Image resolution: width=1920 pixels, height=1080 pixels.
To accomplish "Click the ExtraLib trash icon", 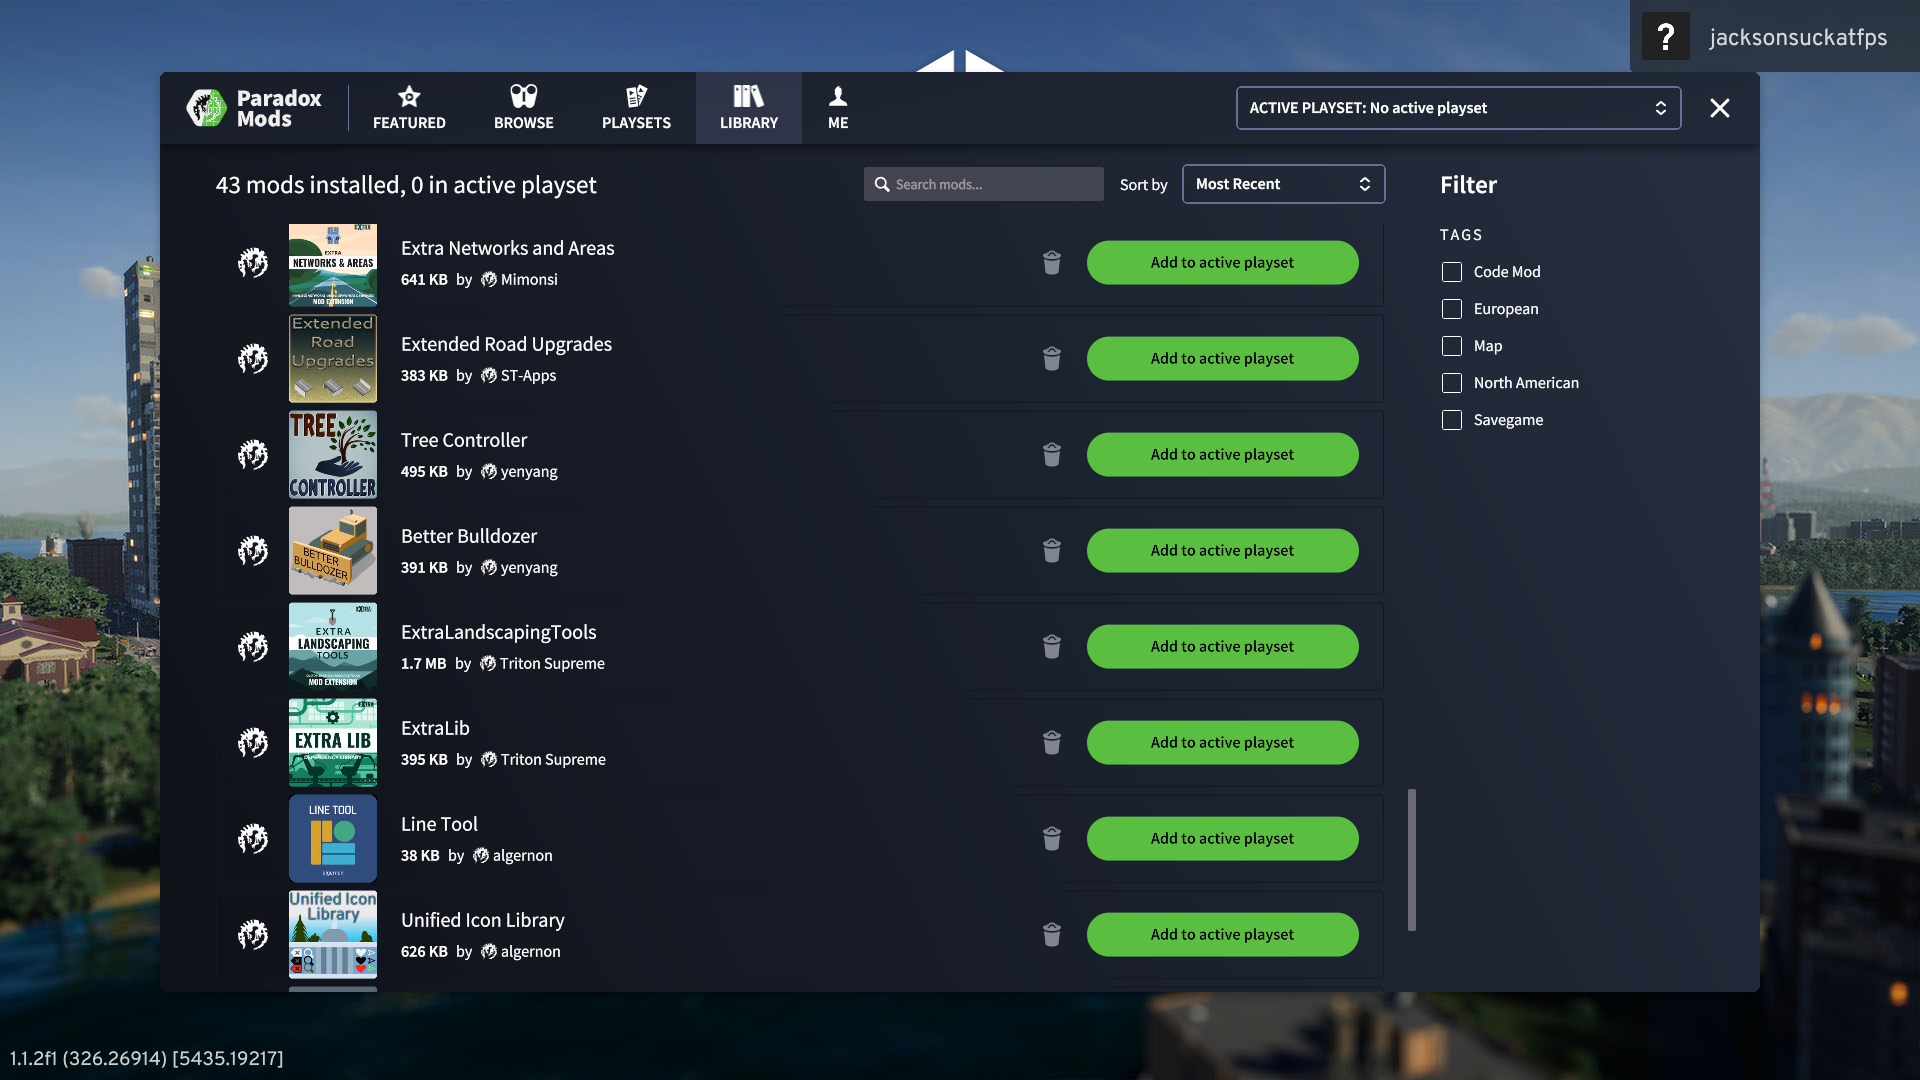I will (1051, 742).
